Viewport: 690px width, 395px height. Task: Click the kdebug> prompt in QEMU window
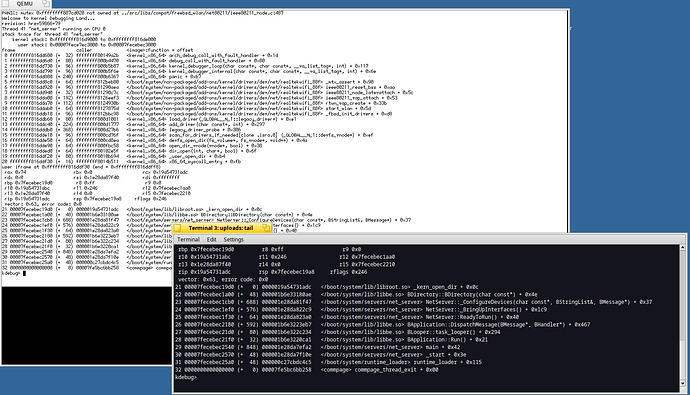(11, 273)
